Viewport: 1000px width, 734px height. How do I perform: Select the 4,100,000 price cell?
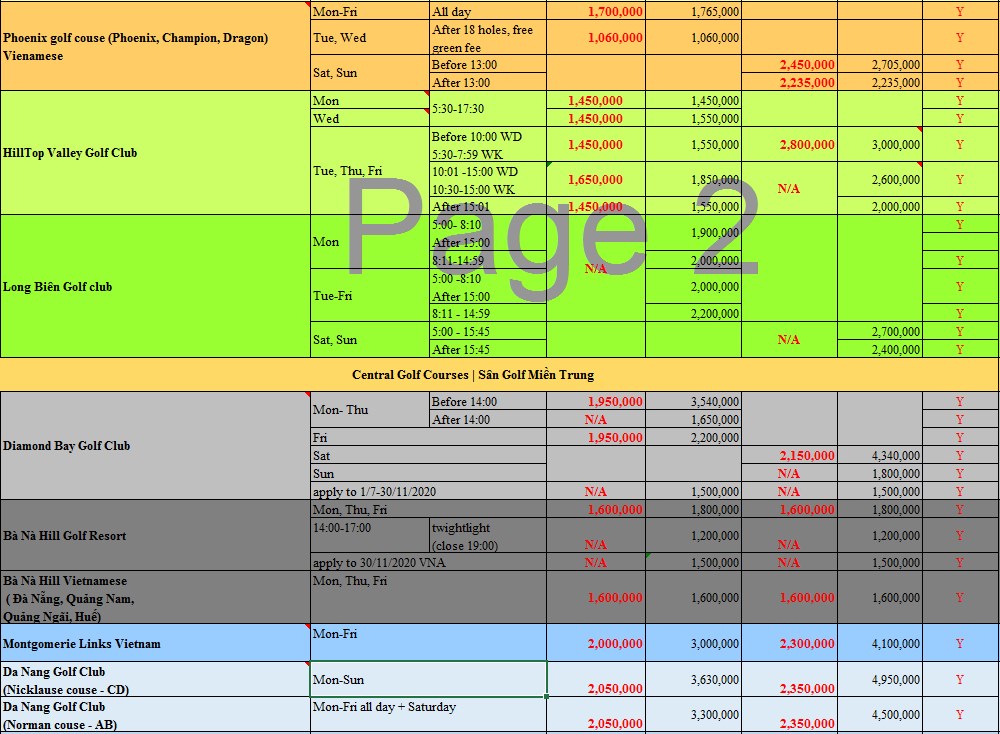tap(880, 643)
